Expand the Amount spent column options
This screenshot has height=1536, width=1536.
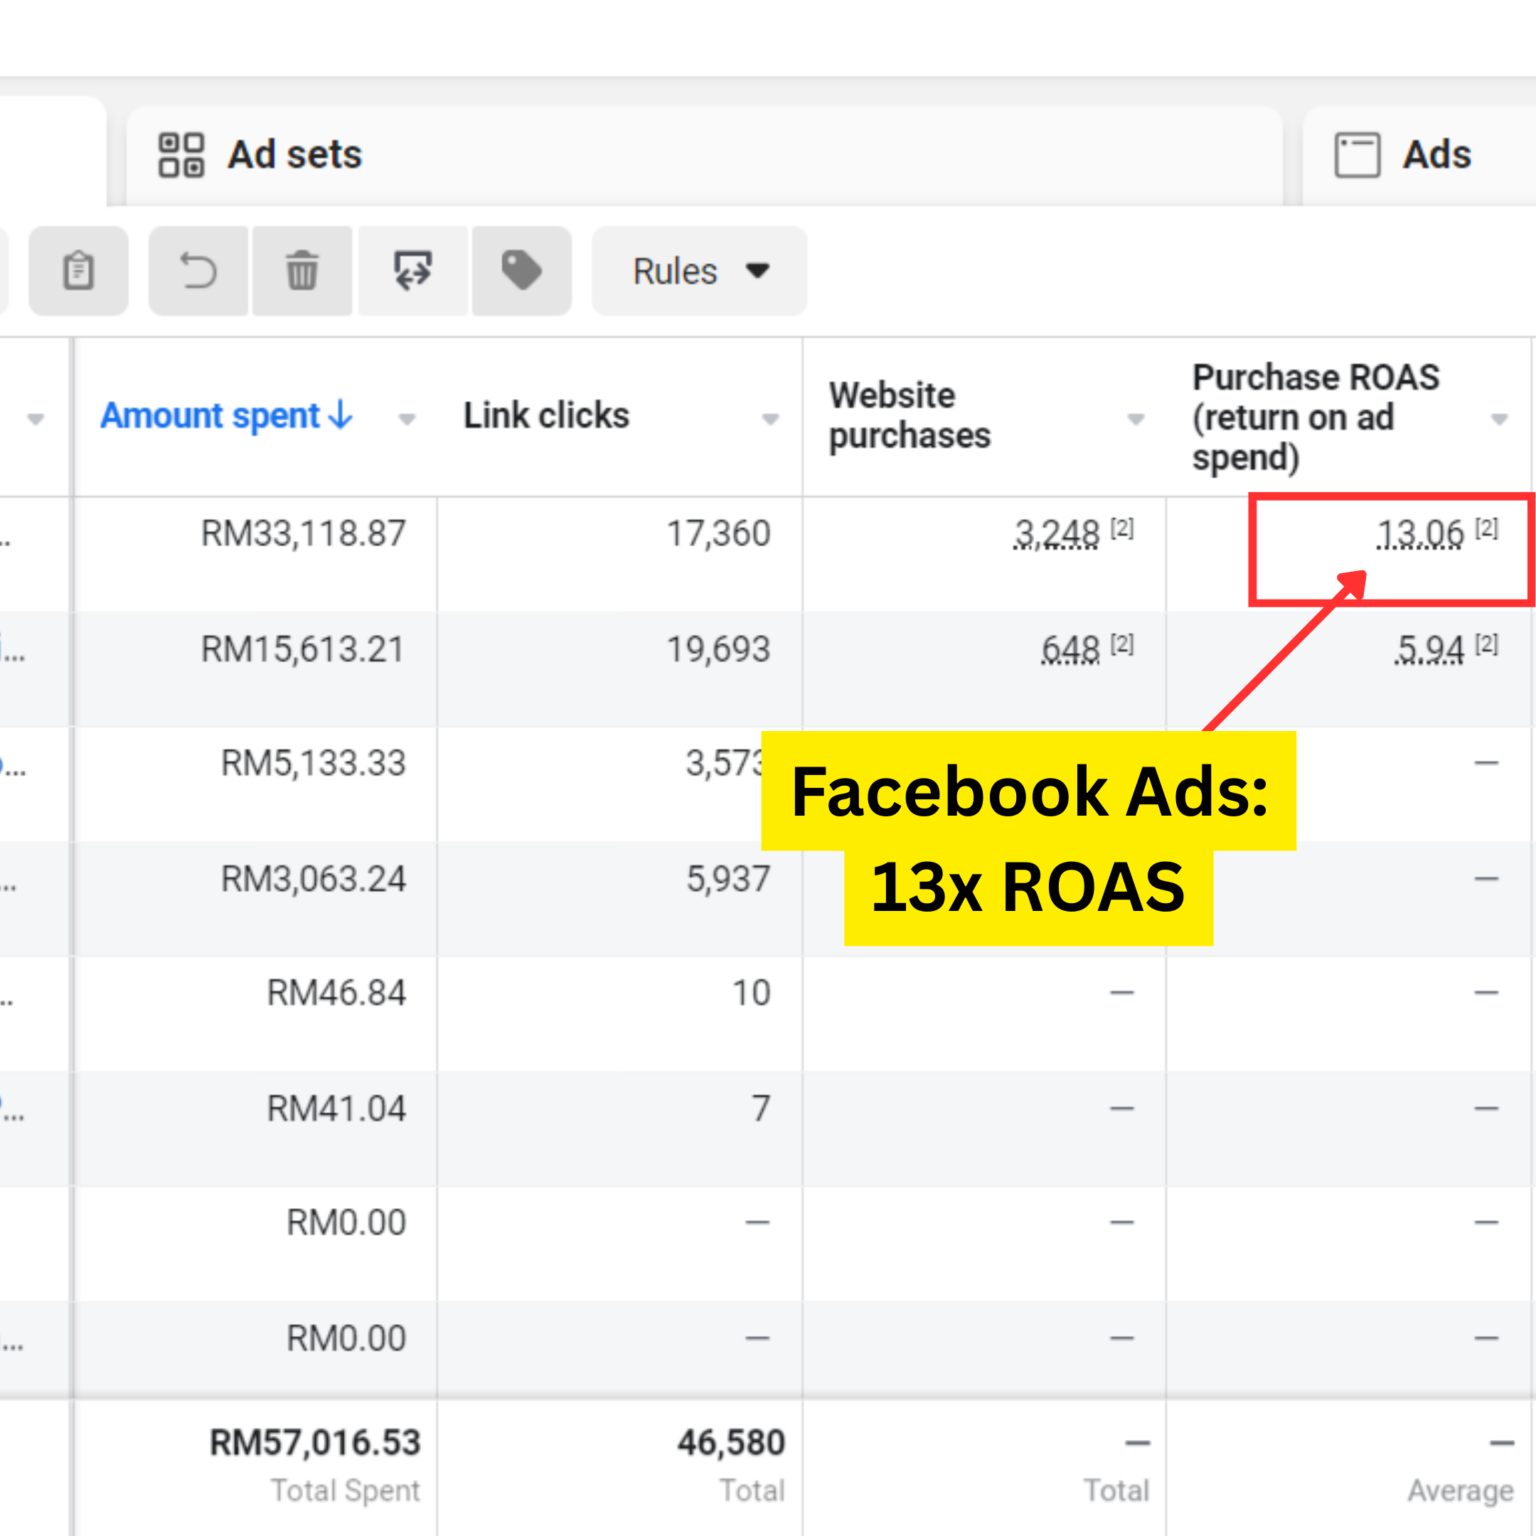406,419
